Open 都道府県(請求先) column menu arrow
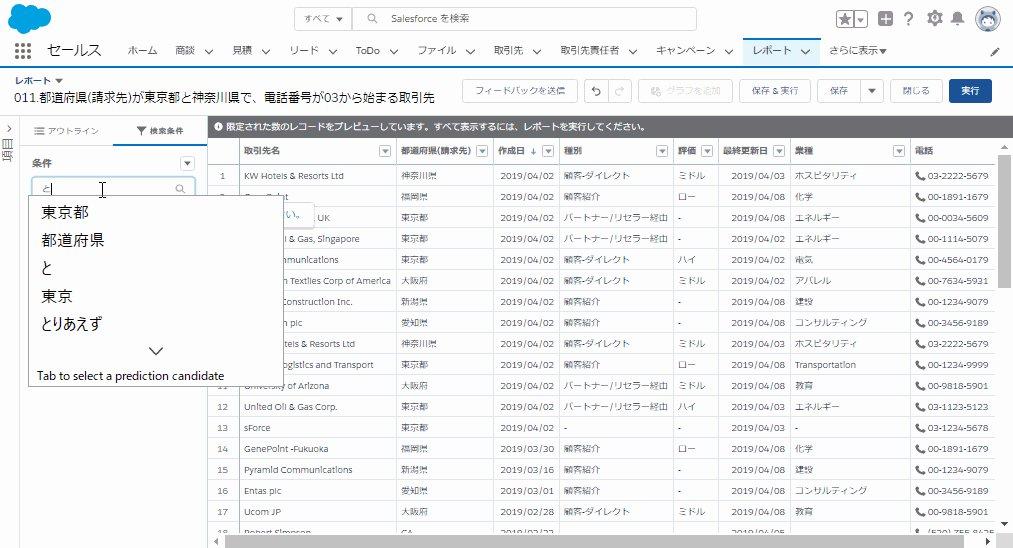The image size is (1013, 548). (482, 151)
